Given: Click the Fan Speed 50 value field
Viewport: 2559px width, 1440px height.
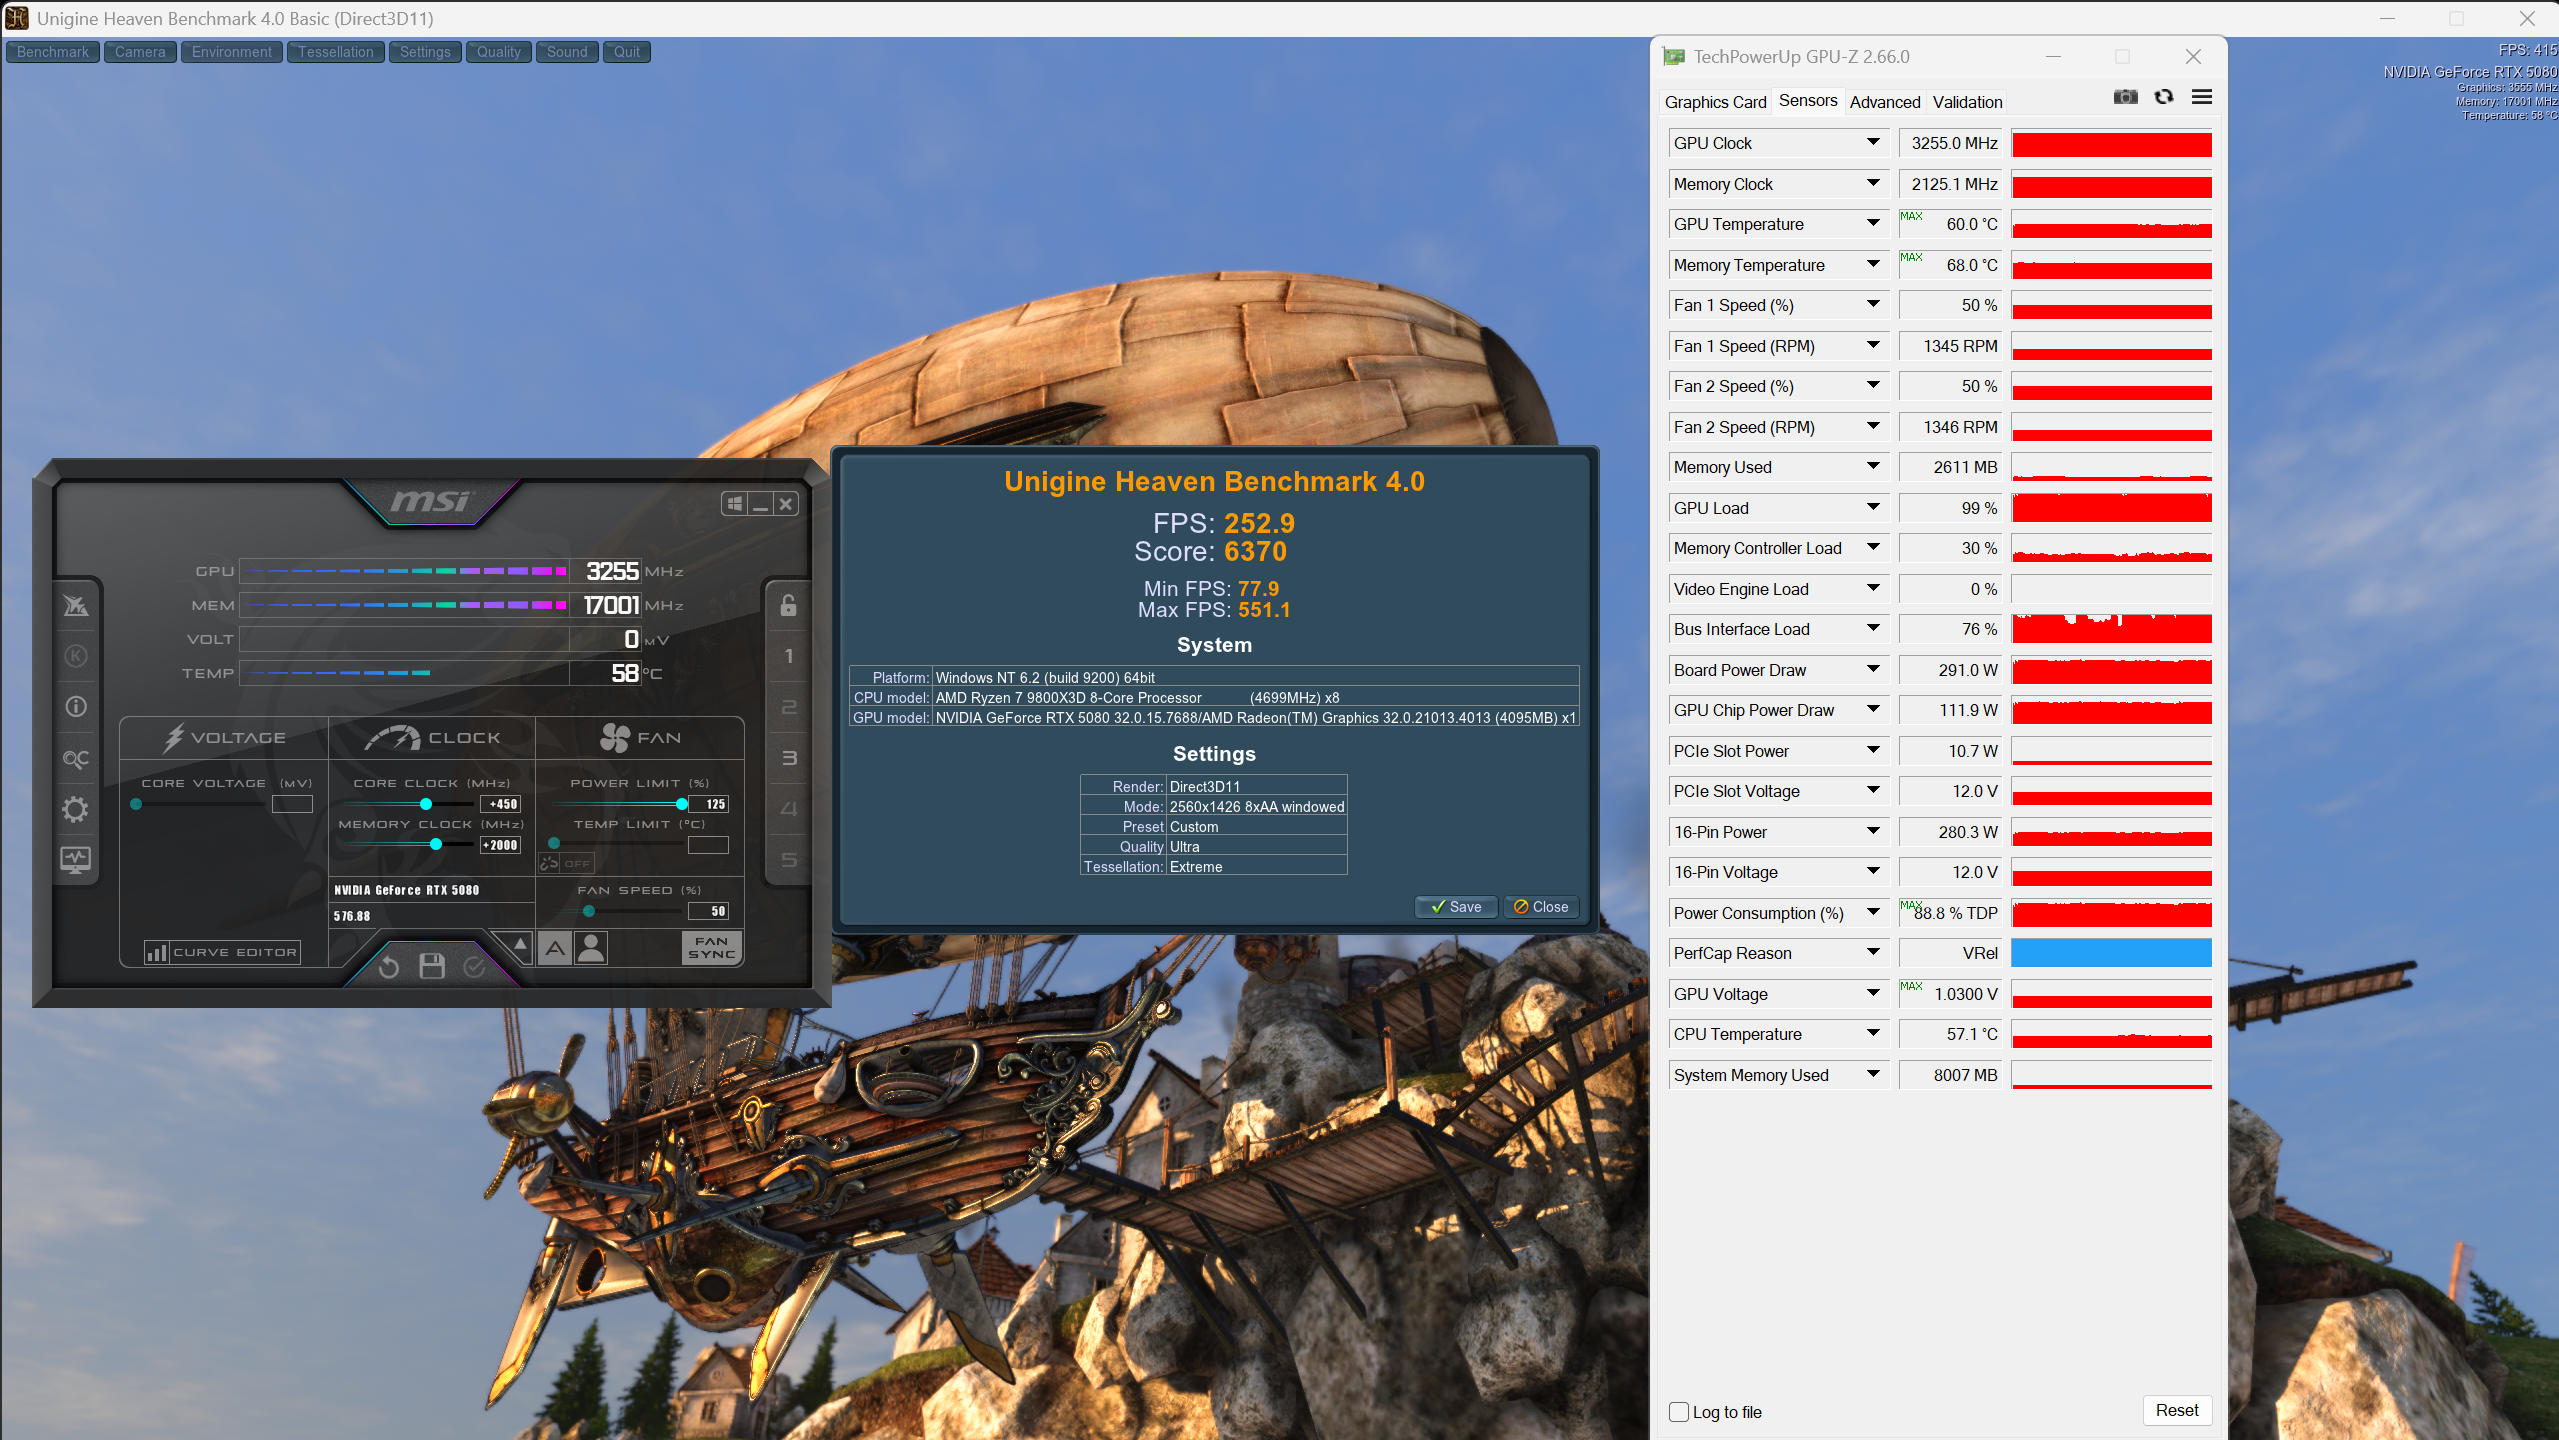Looking at the screenshot, I should pyautogui.click(x=709, y=911).
